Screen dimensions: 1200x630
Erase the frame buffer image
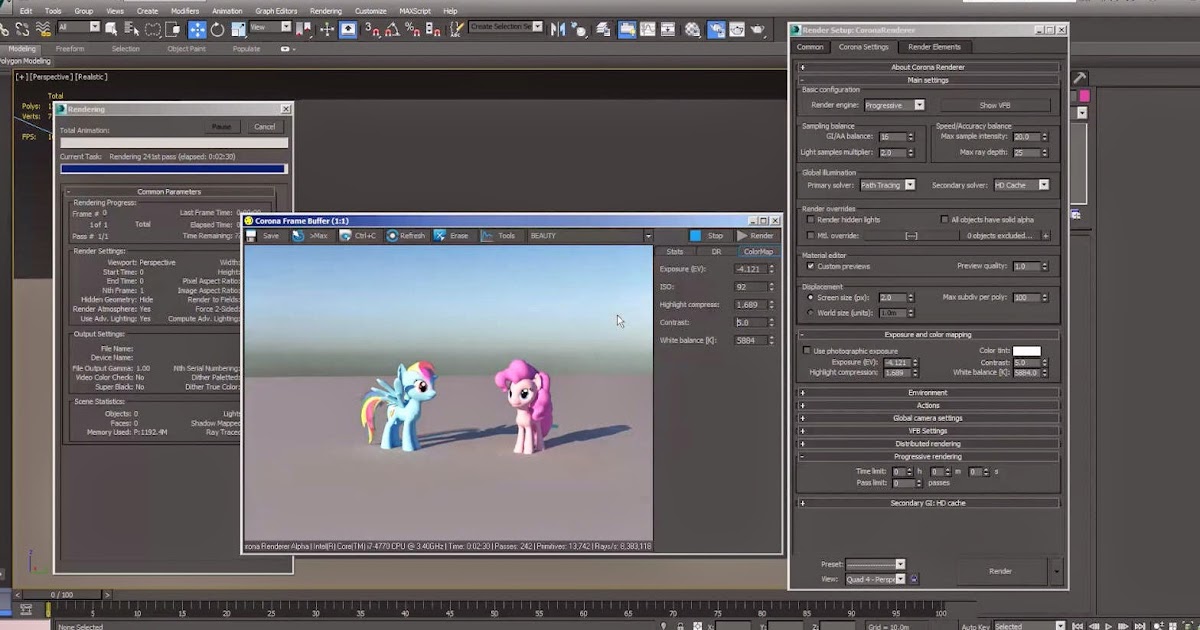pyautogui.click(x=451, y=236)
